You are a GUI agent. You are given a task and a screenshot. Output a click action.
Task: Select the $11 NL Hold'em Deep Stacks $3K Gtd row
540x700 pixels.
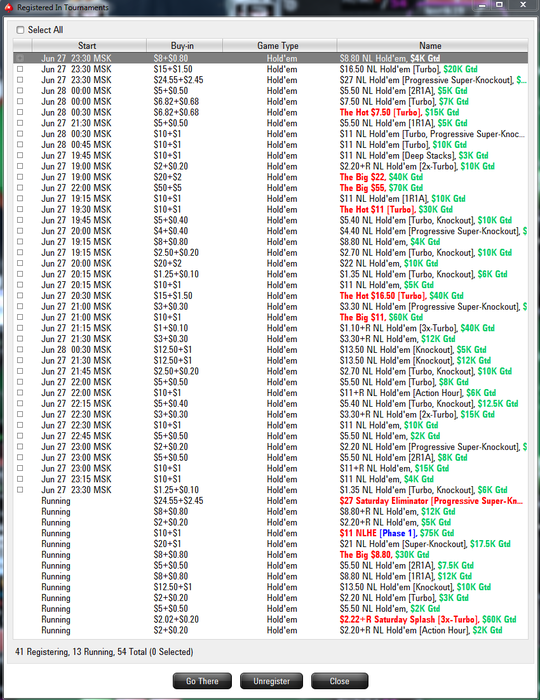[x=270, y=155]
